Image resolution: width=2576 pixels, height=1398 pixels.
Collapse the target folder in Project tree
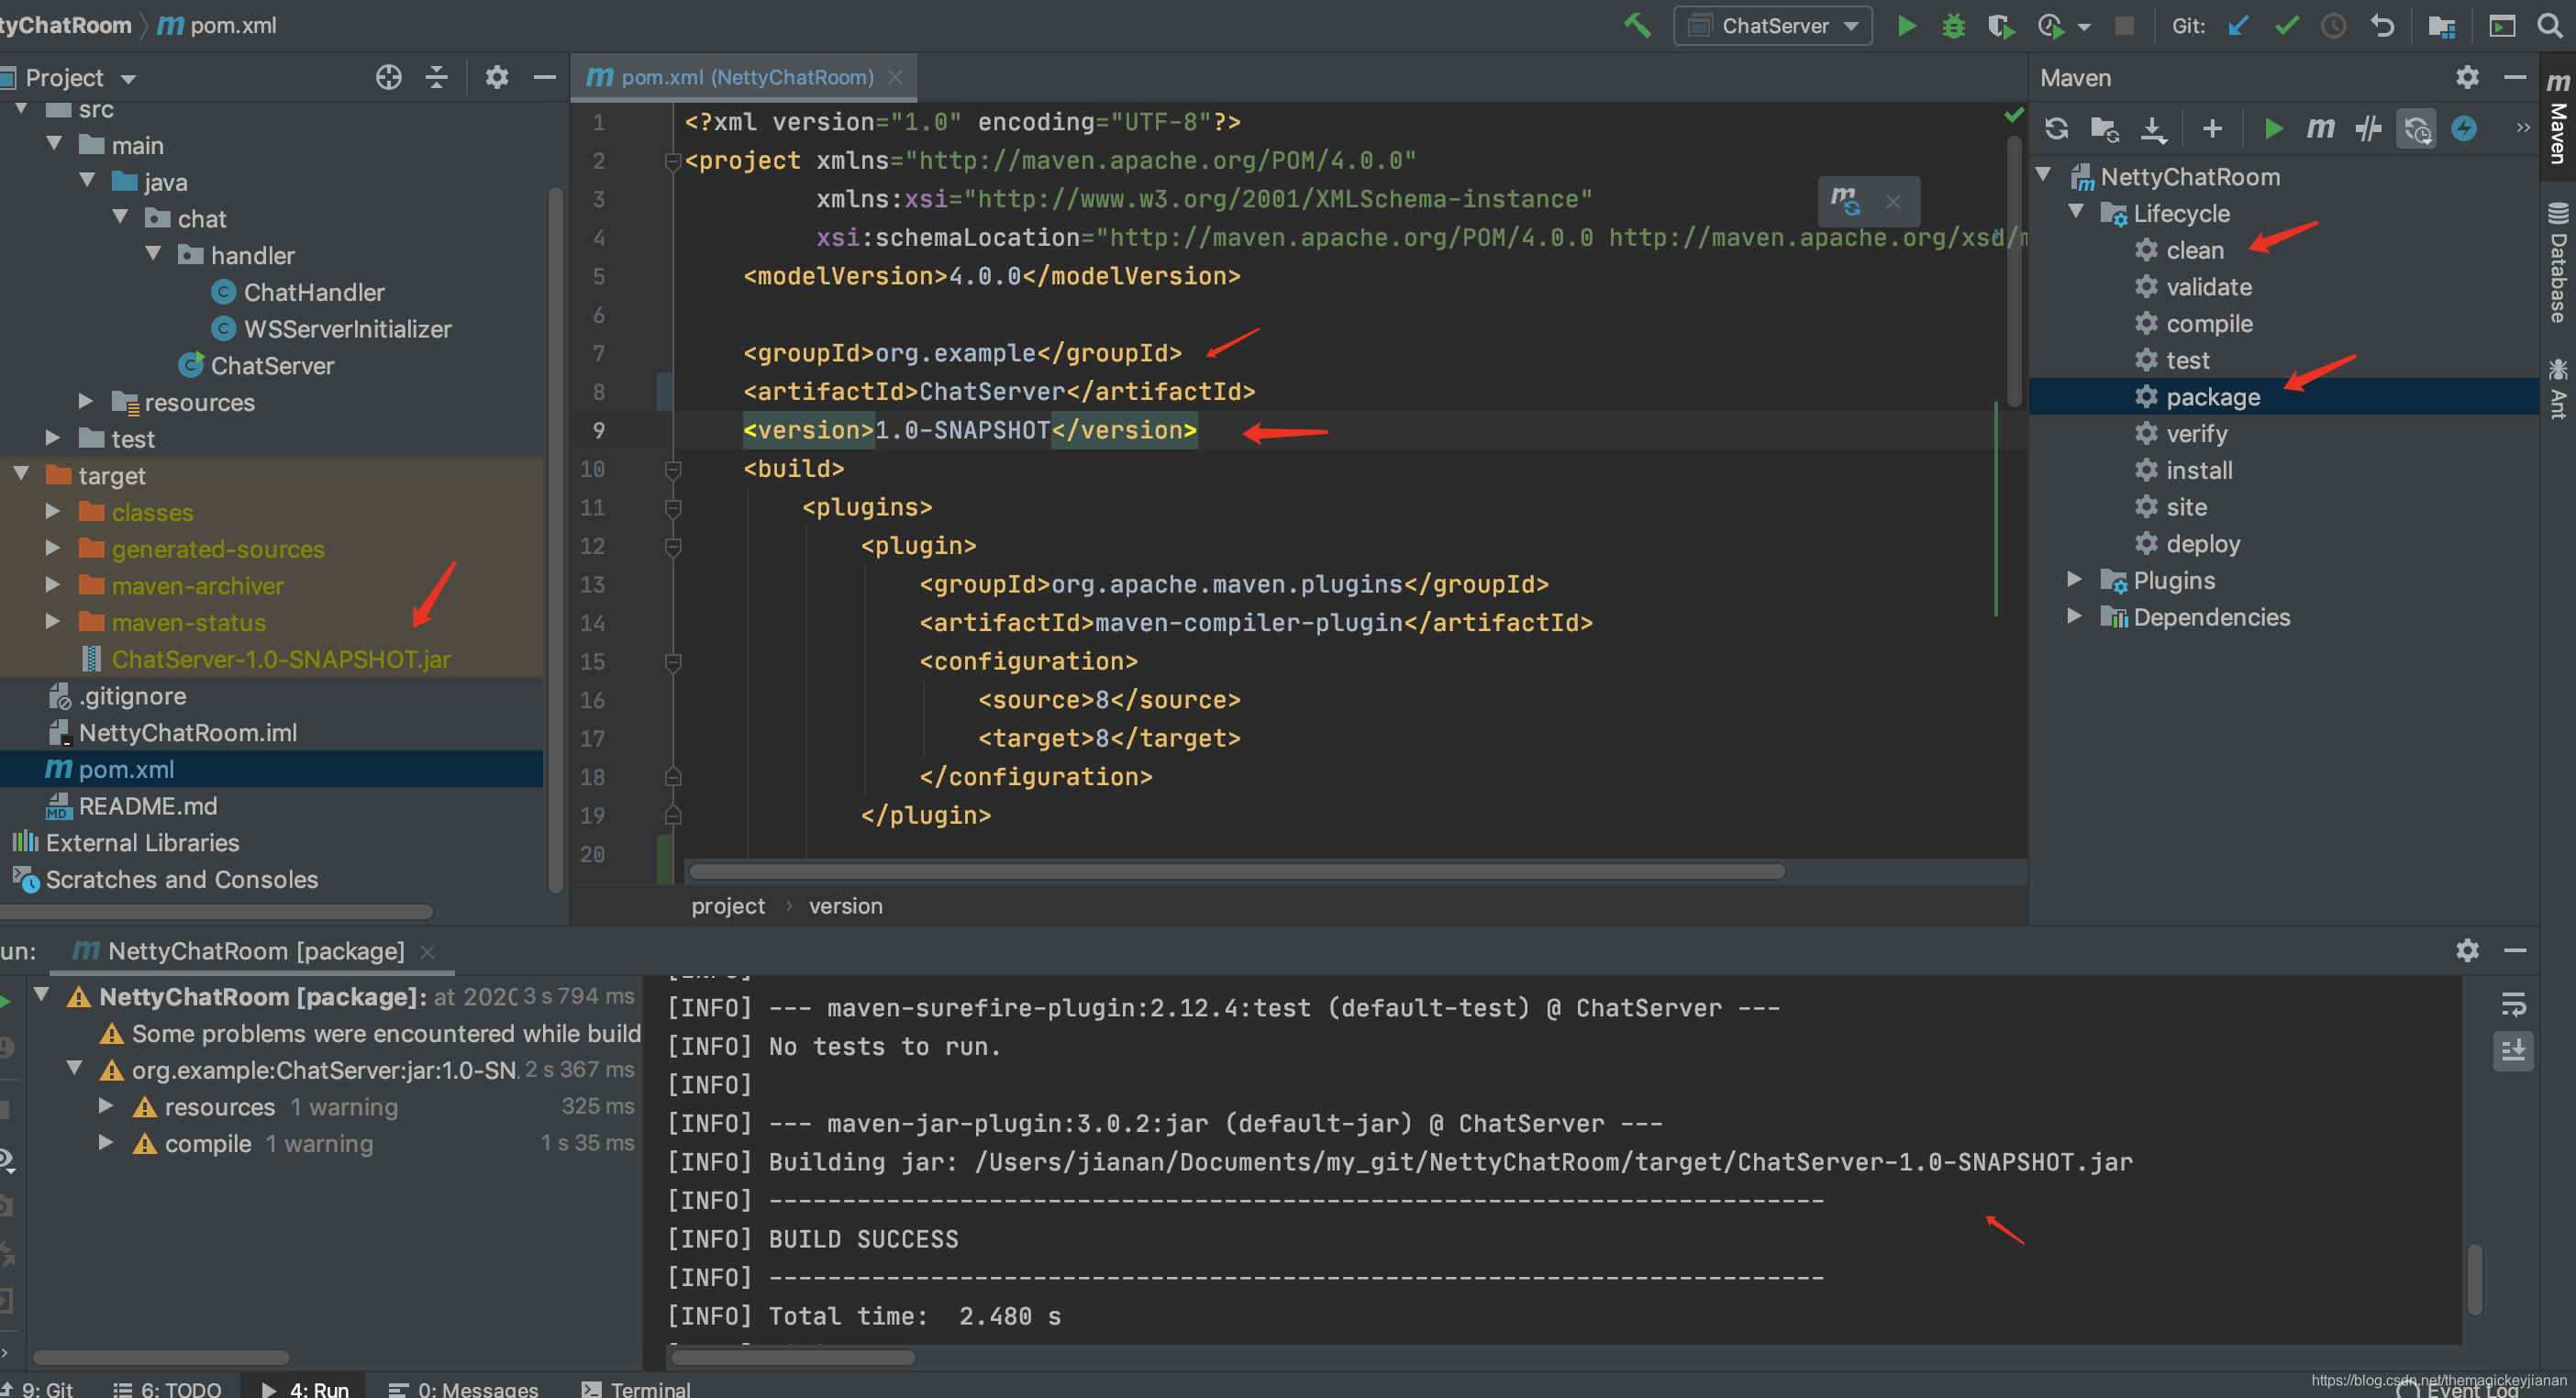click(21, 475)
